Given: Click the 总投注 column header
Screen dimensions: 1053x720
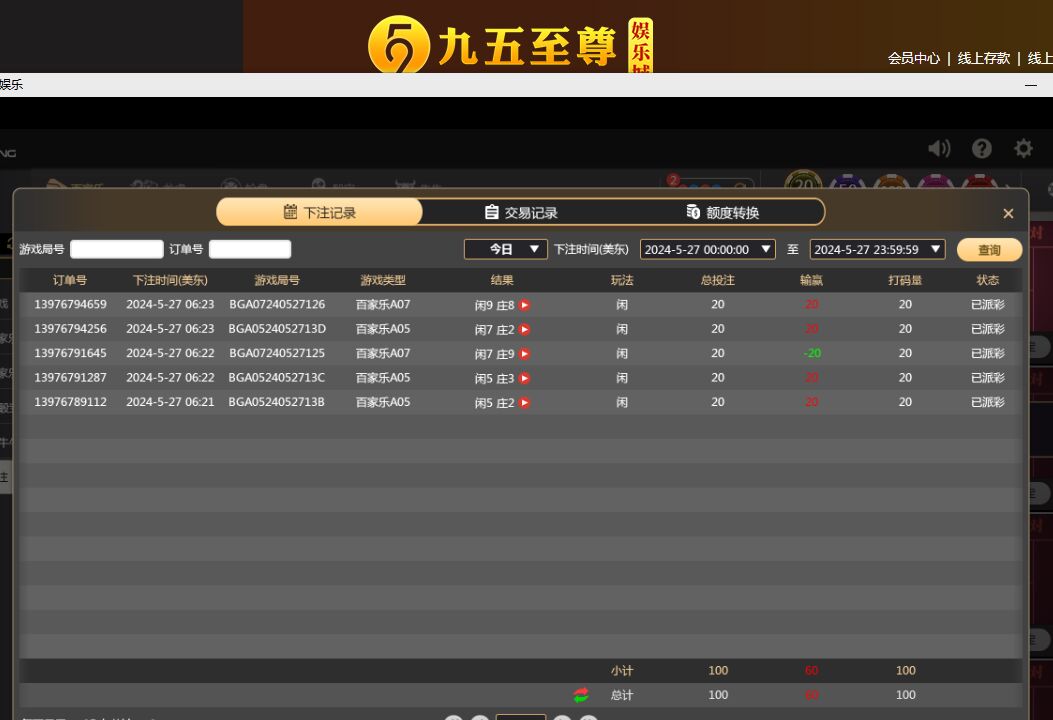Looking at the screenshot, I should pyautogui.click(x=718, y=280).
